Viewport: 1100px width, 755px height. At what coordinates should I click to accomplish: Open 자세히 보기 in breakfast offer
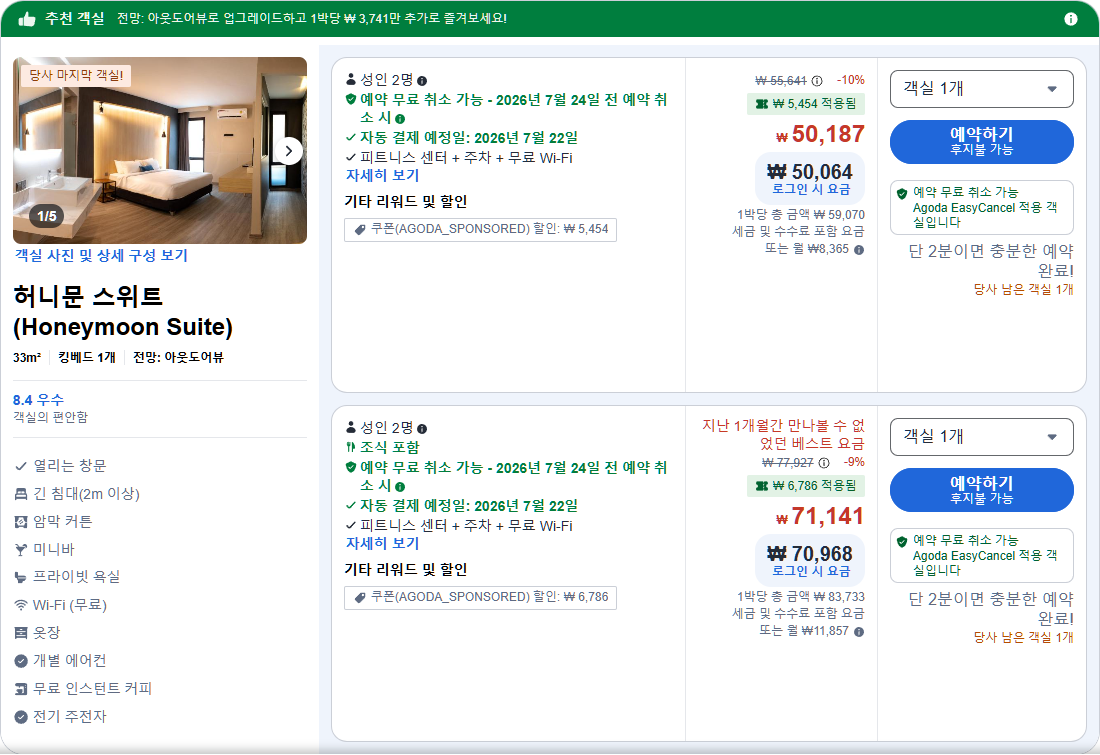pyautogui.click(x=382, y=543)
